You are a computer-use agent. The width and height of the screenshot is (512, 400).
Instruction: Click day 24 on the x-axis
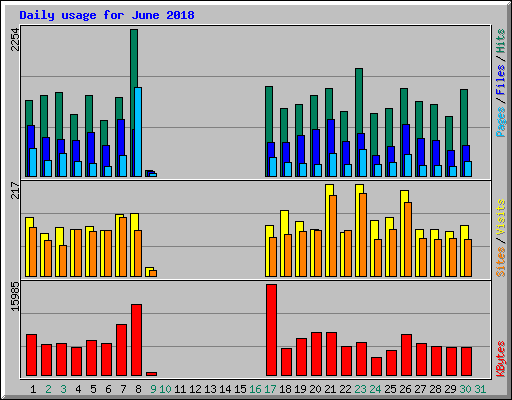375,389
